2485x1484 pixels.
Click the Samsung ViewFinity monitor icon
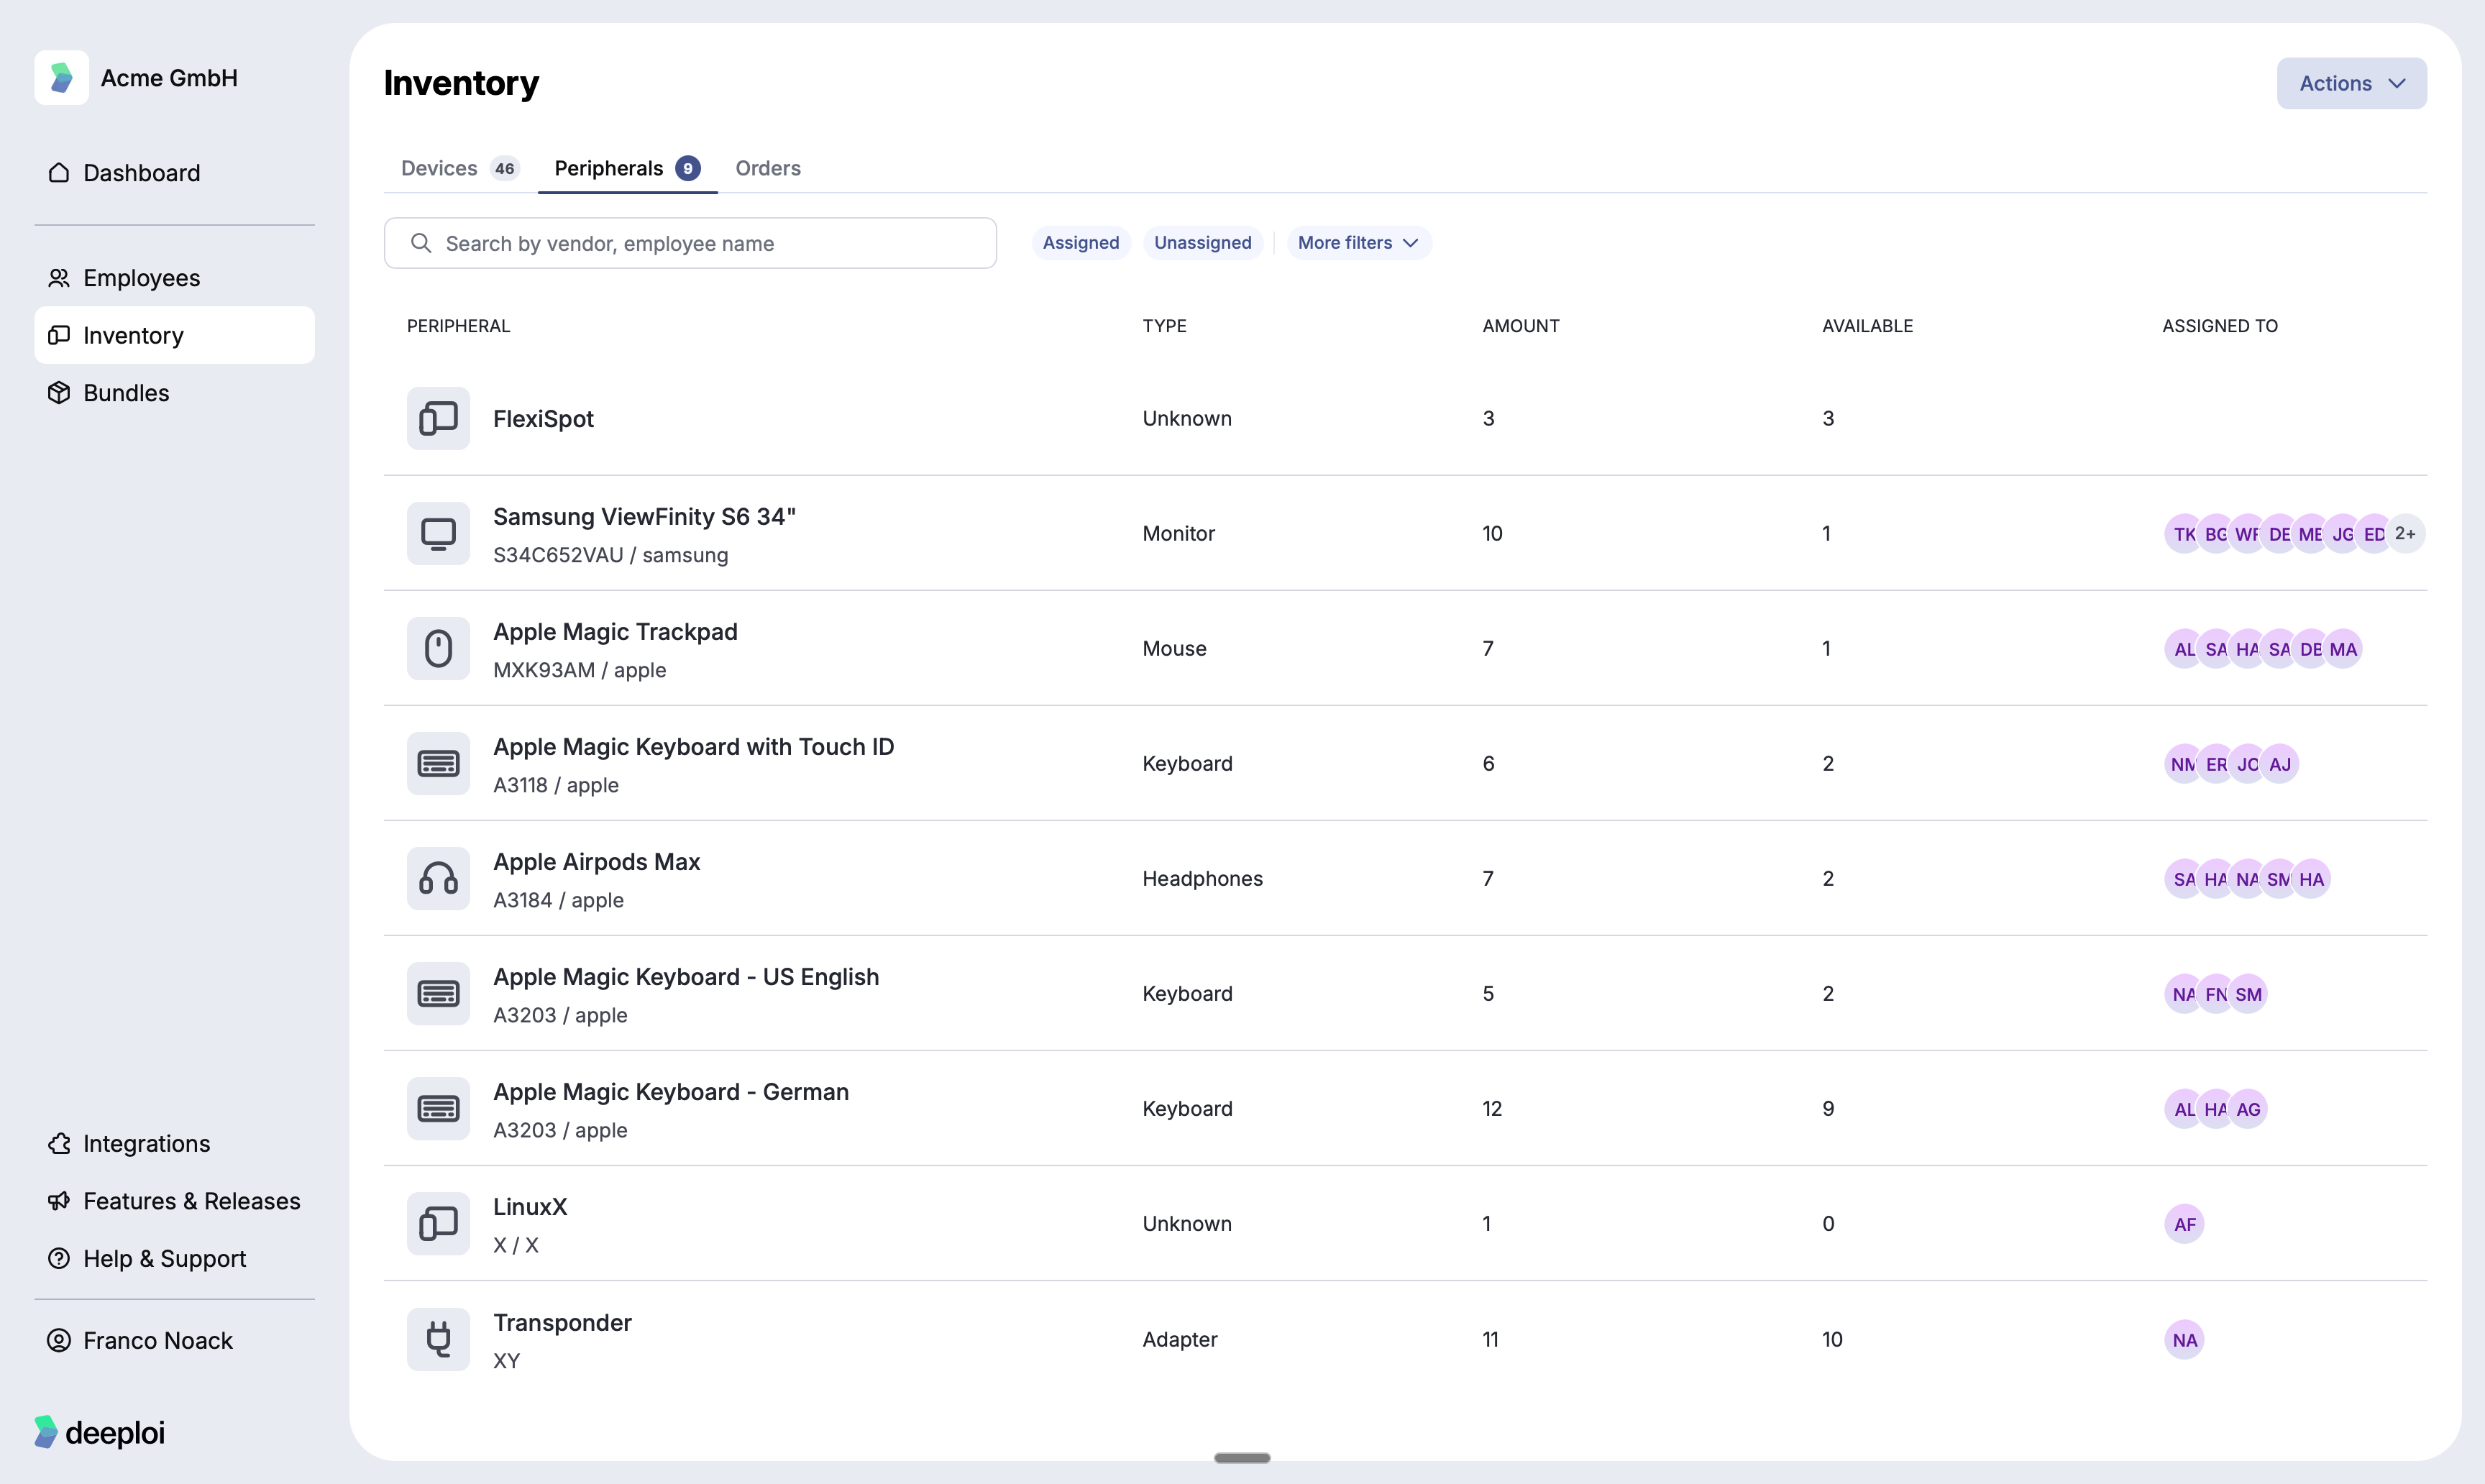[x=438, y=534]
